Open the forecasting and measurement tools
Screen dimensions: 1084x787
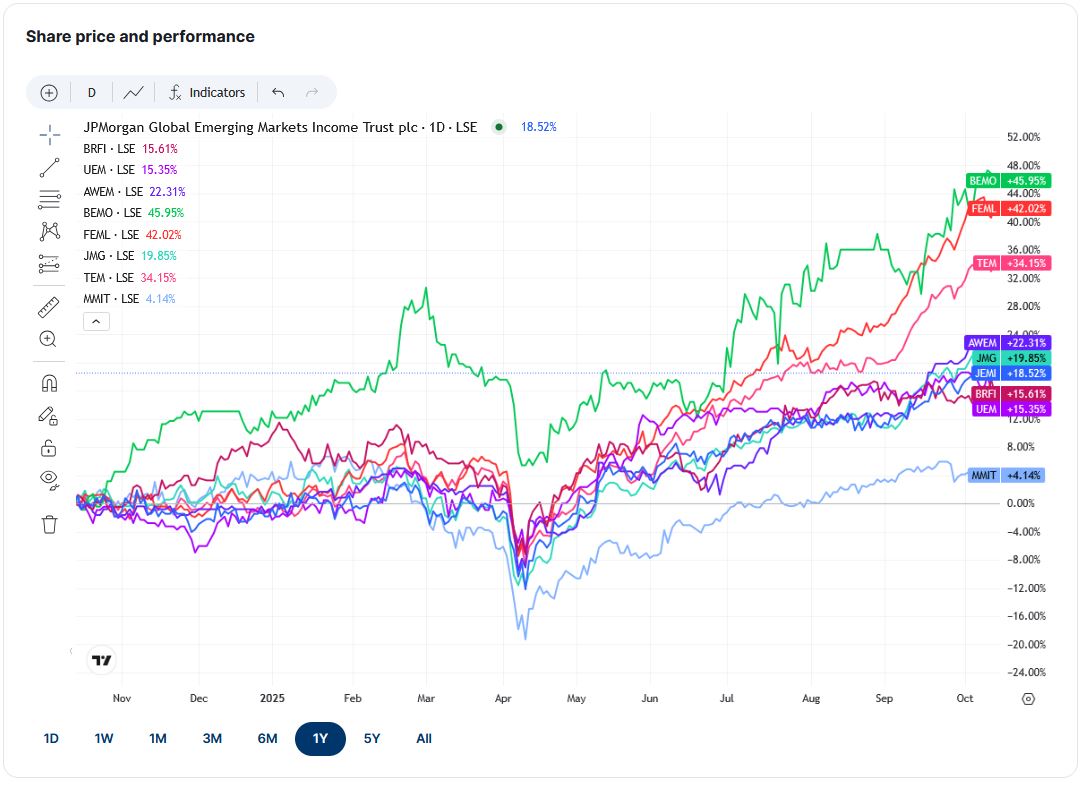[49, 263]
